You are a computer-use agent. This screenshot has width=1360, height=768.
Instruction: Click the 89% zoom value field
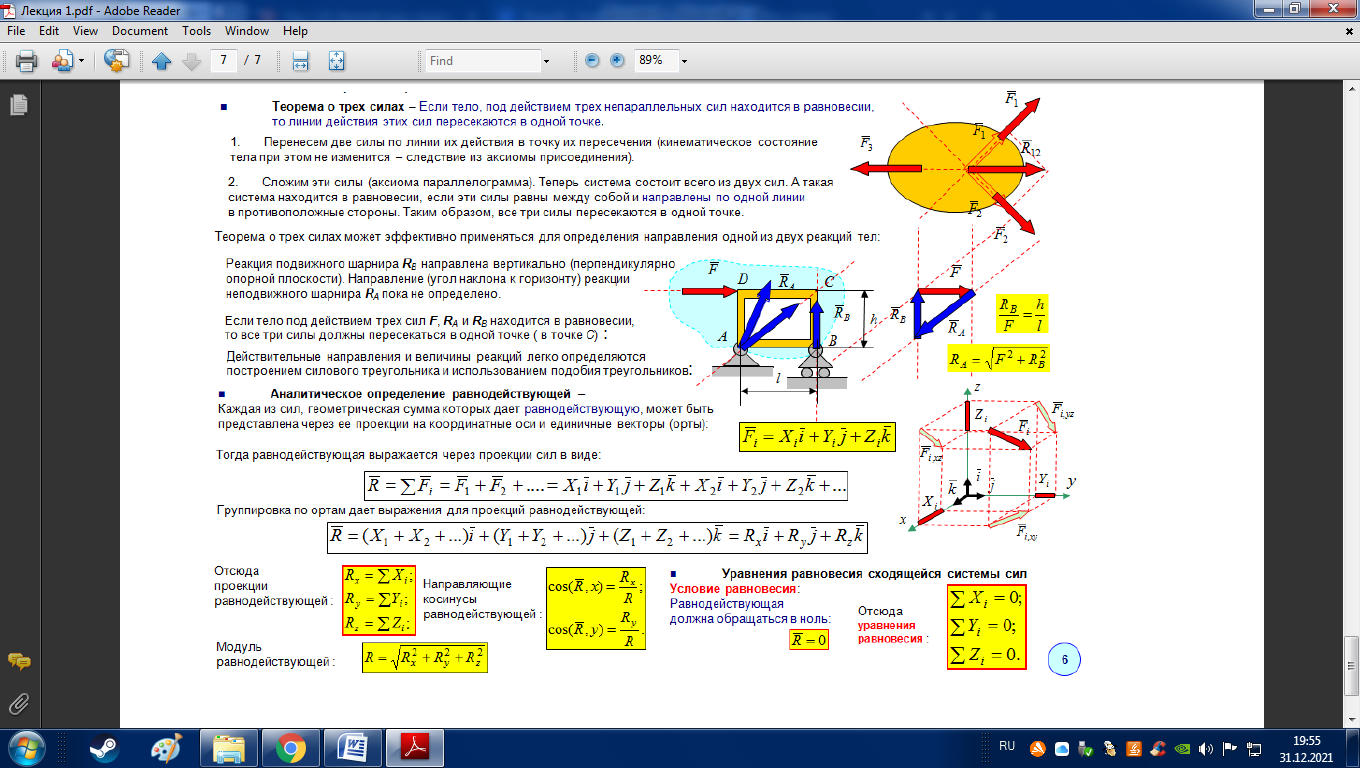point(654,60)
